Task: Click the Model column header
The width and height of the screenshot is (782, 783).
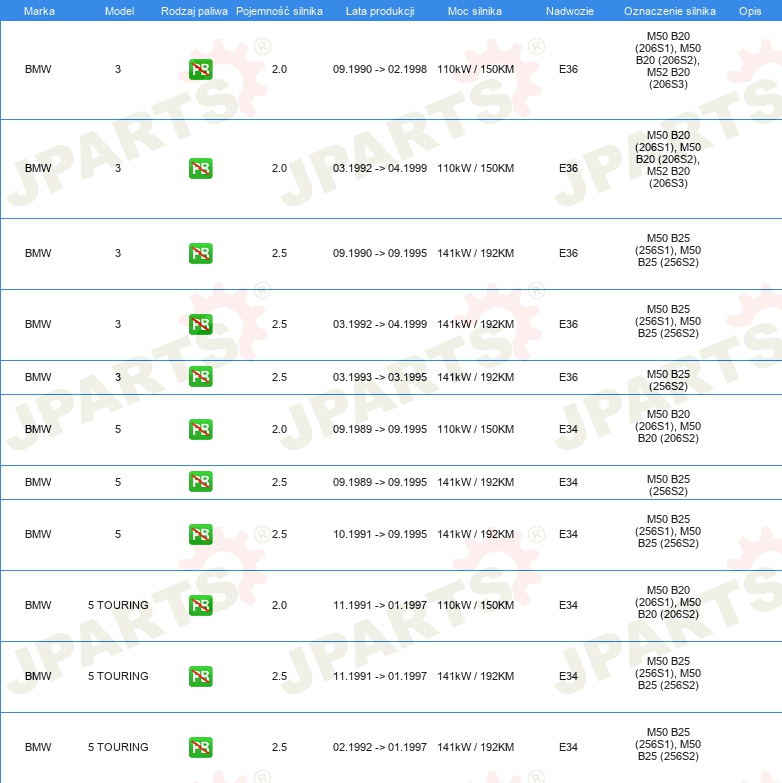Action: (x=119, y=11)
